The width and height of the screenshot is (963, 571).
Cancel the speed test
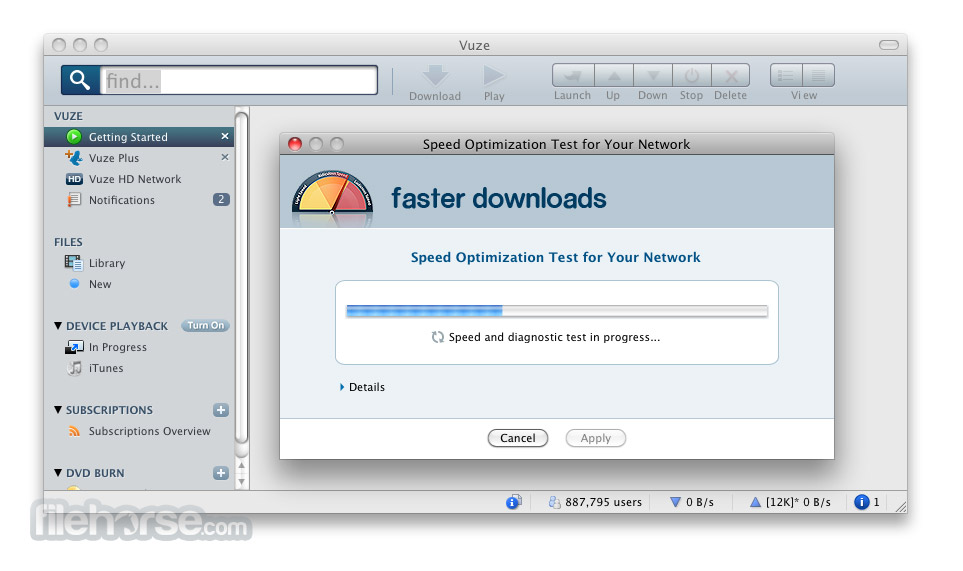point(518,438)
